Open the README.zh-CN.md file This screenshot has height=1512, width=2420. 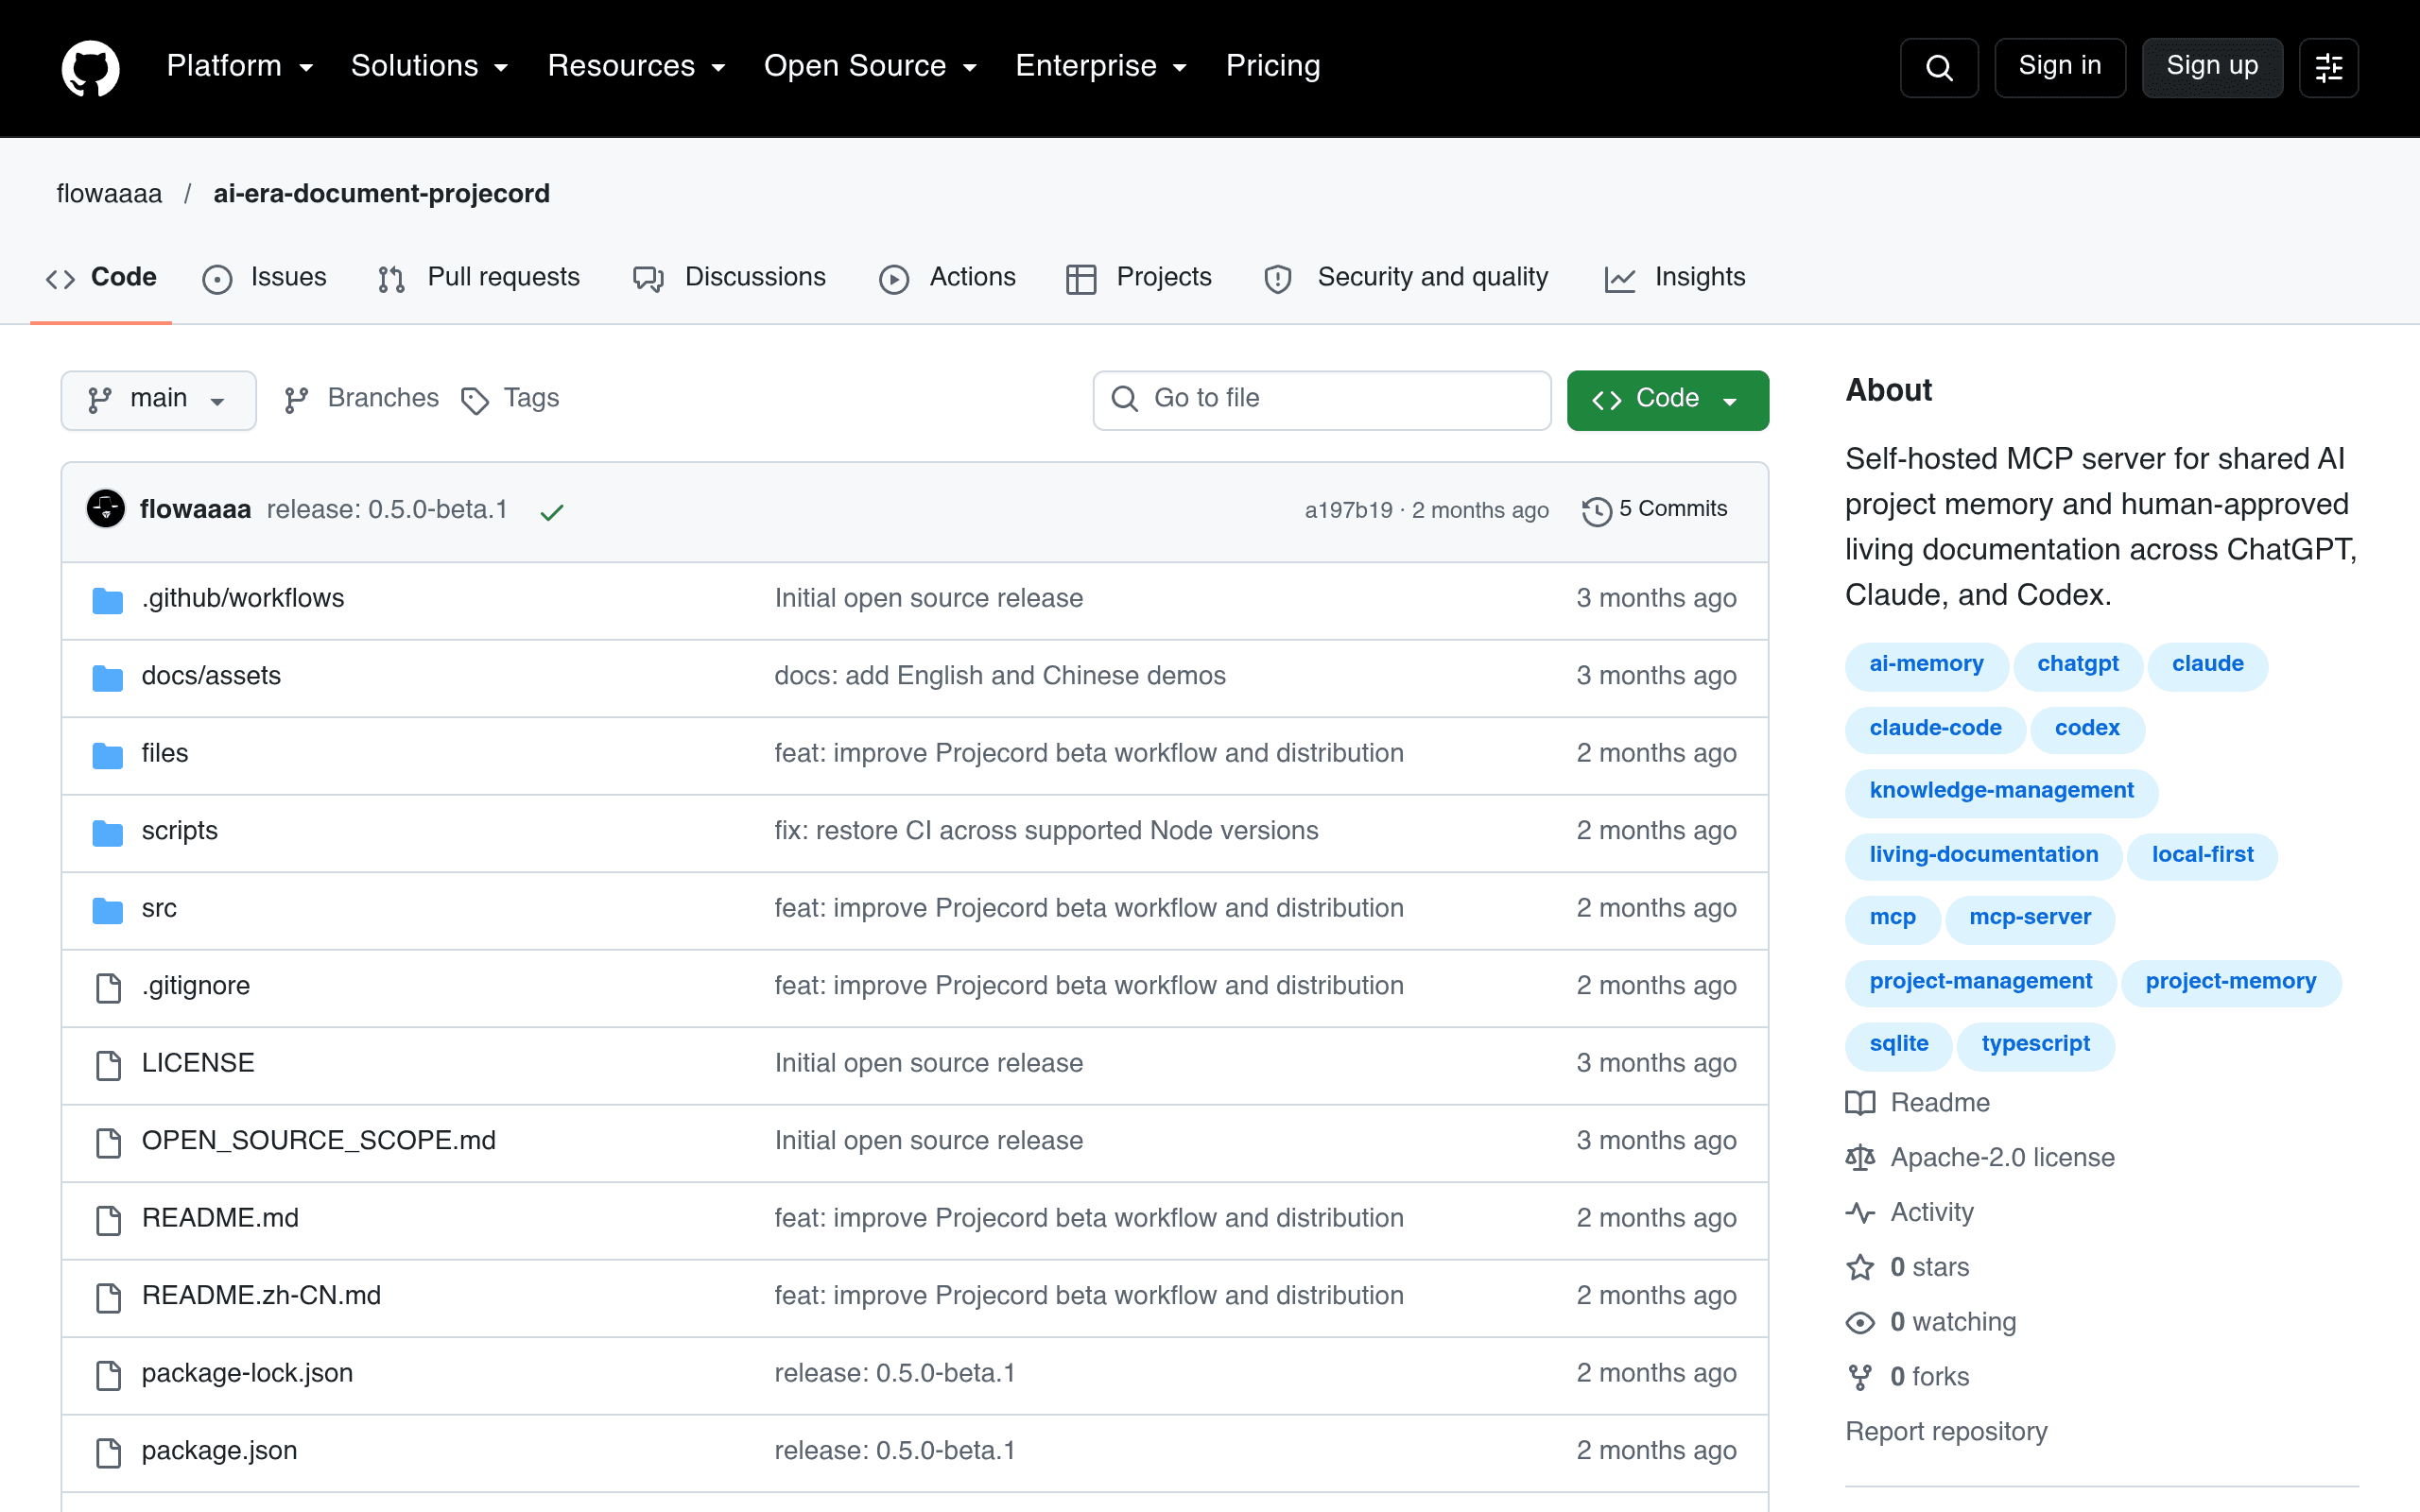click(x=261, y=1296)
